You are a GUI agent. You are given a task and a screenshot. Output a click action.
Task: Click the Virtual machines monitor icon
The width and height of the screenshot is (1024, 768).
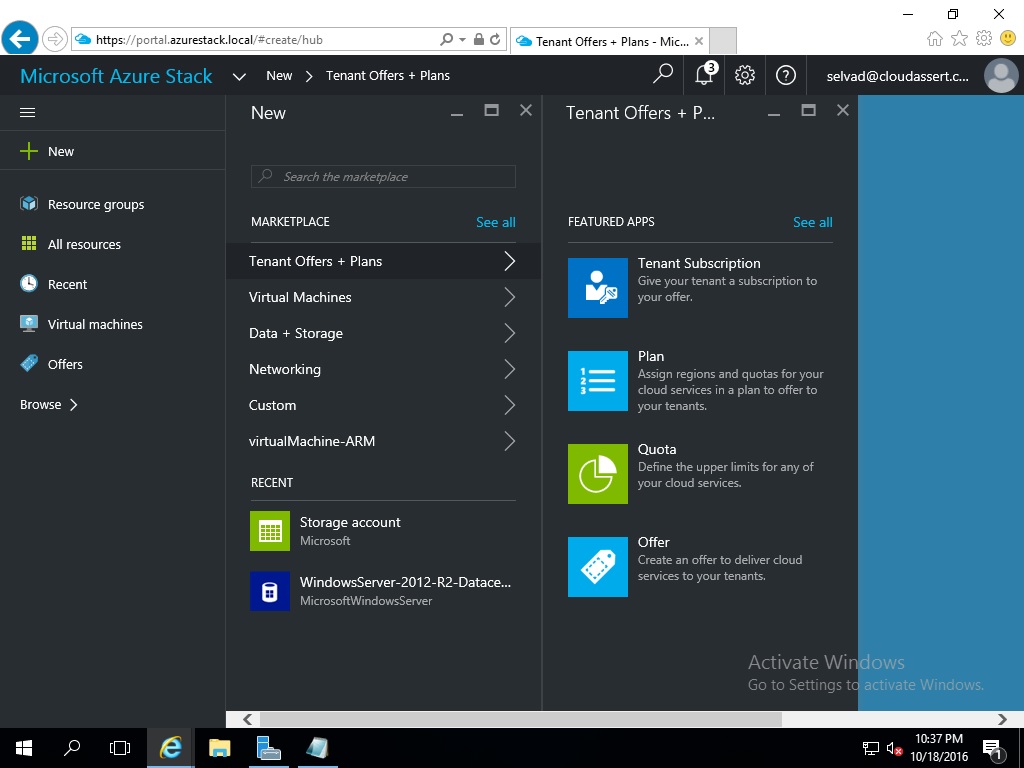coord(29,323)
